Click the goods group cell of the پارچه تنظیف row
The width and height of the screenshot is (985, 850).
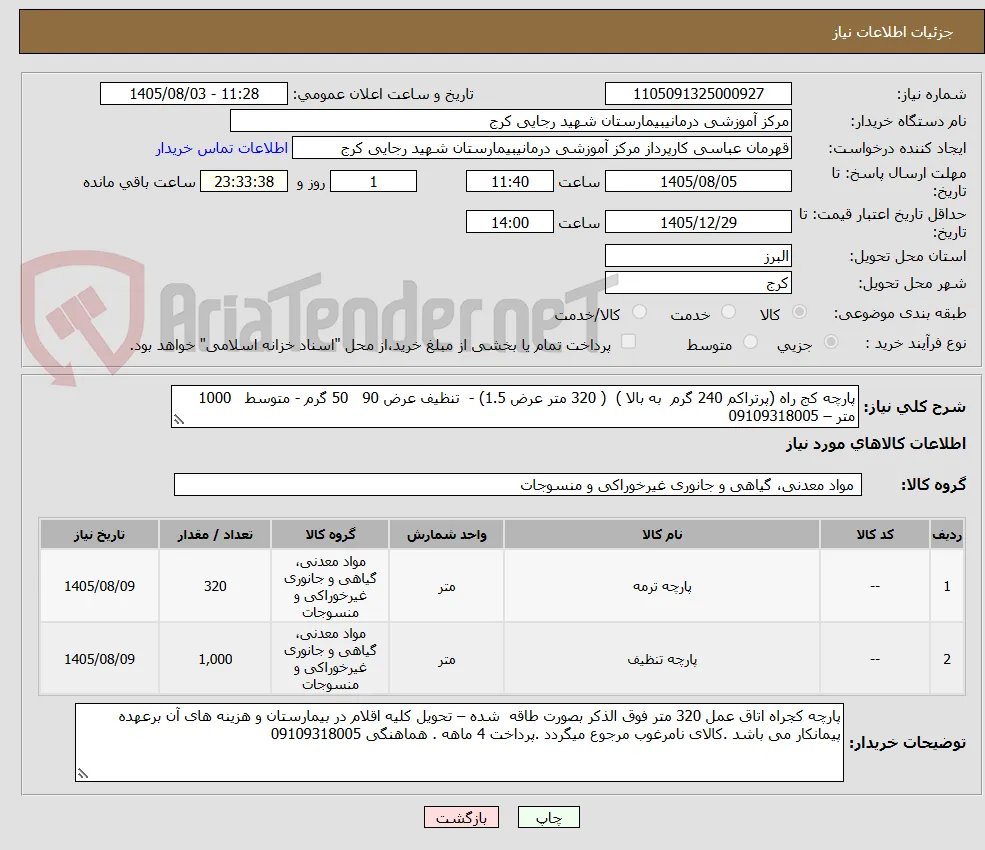click(x=330, y=659)
